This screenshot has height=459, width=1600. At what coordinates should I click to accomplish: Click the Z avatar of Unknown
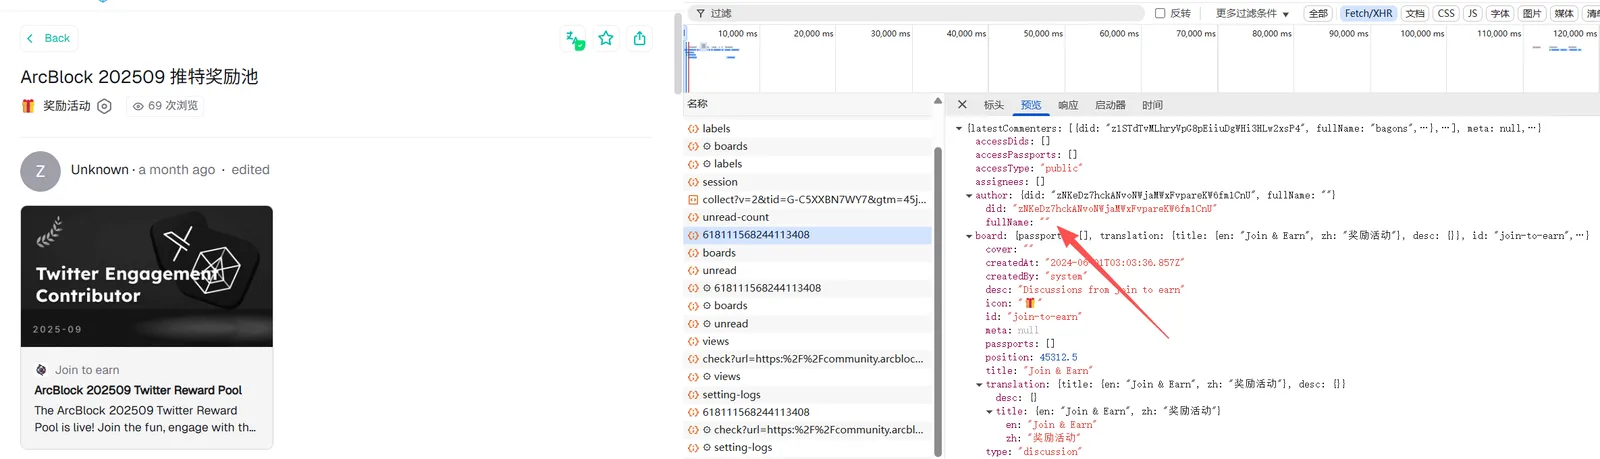[40, 171]
